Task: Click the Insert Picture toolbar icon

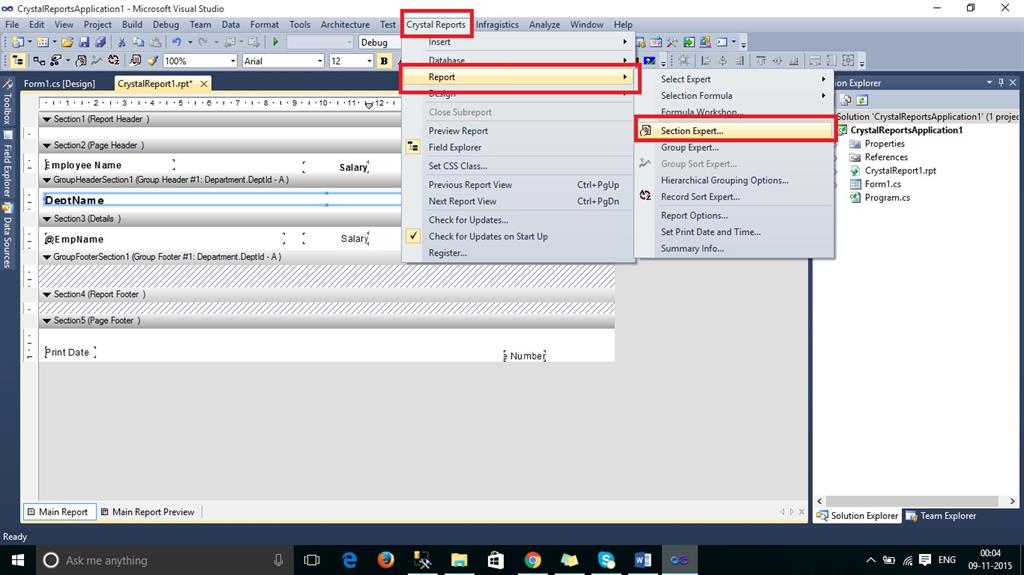Action: [650, 61]
